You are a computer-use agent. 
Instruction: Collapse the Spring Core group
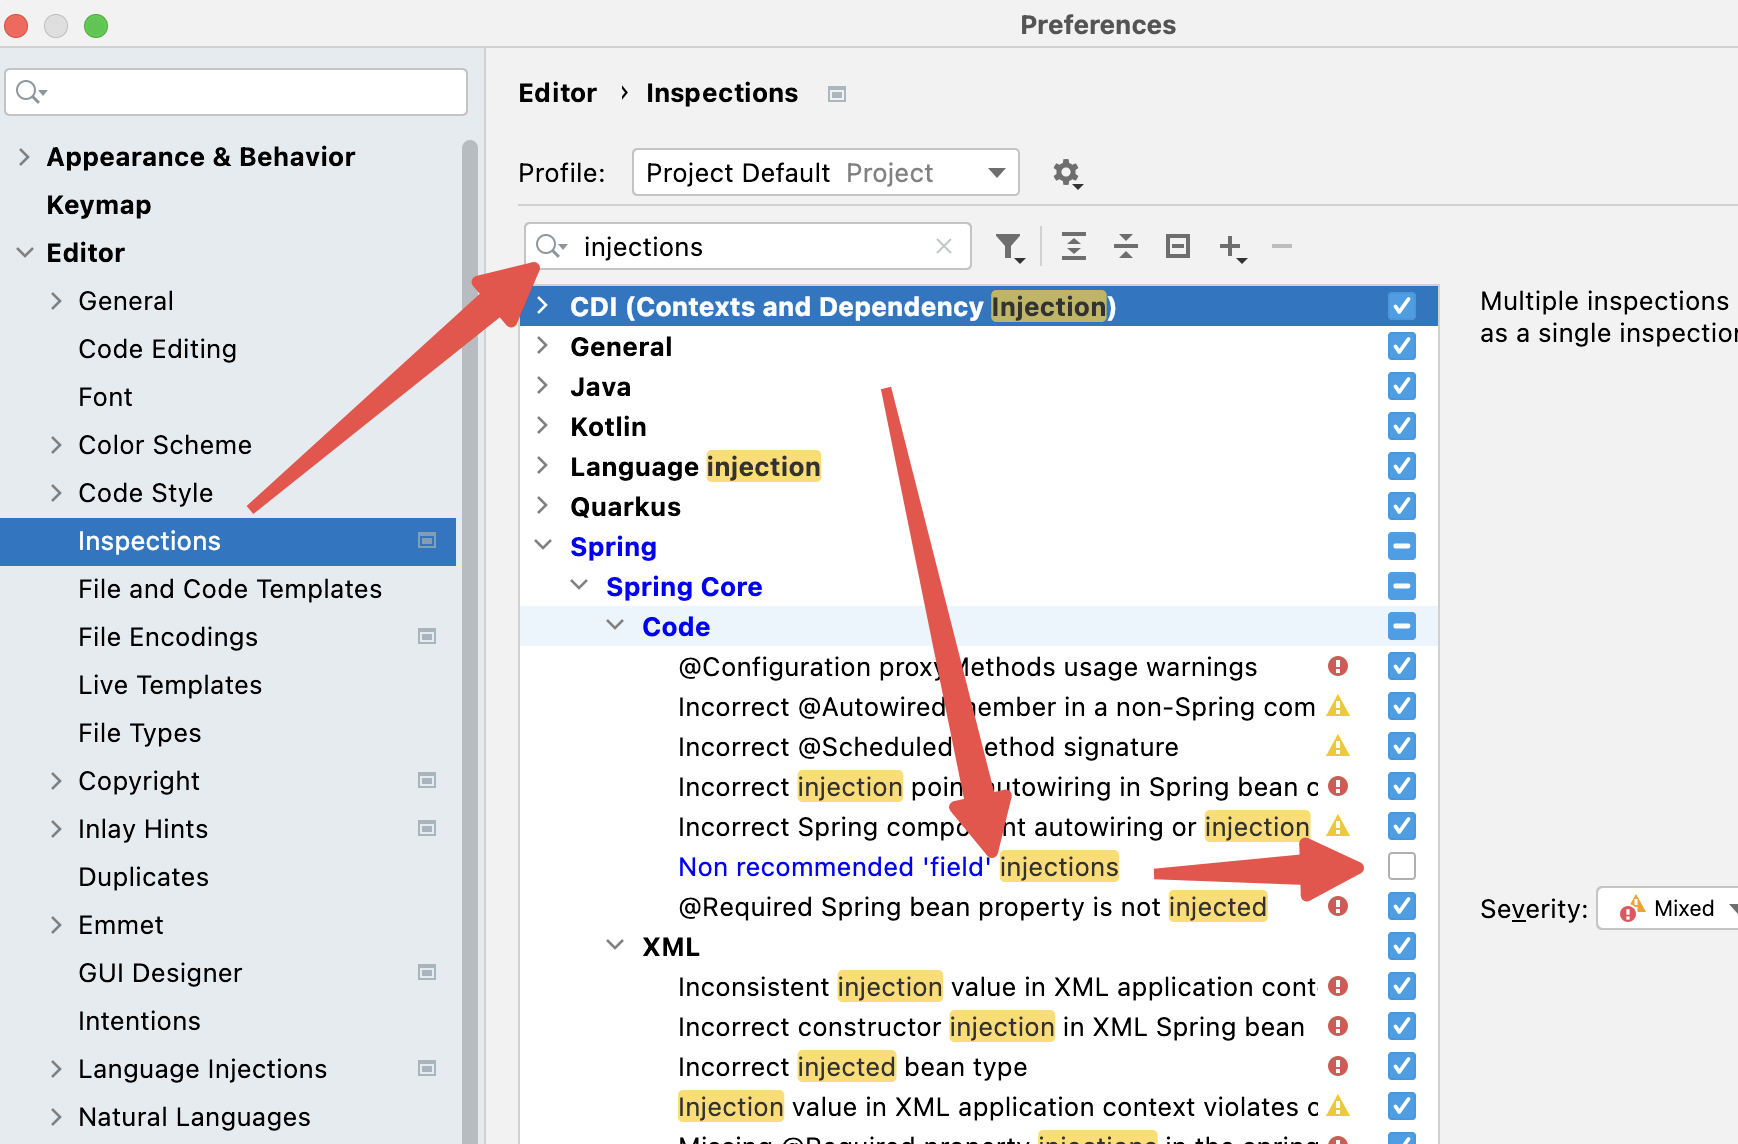click(x=579, y=585)
